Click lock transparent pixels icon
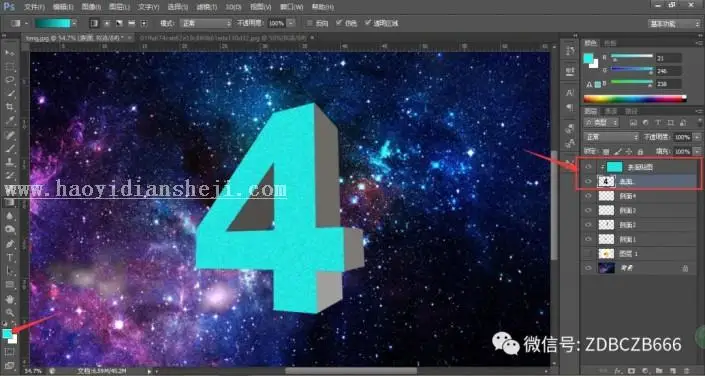The height and width of the screenshot is (376, 705). coord(606,152)
